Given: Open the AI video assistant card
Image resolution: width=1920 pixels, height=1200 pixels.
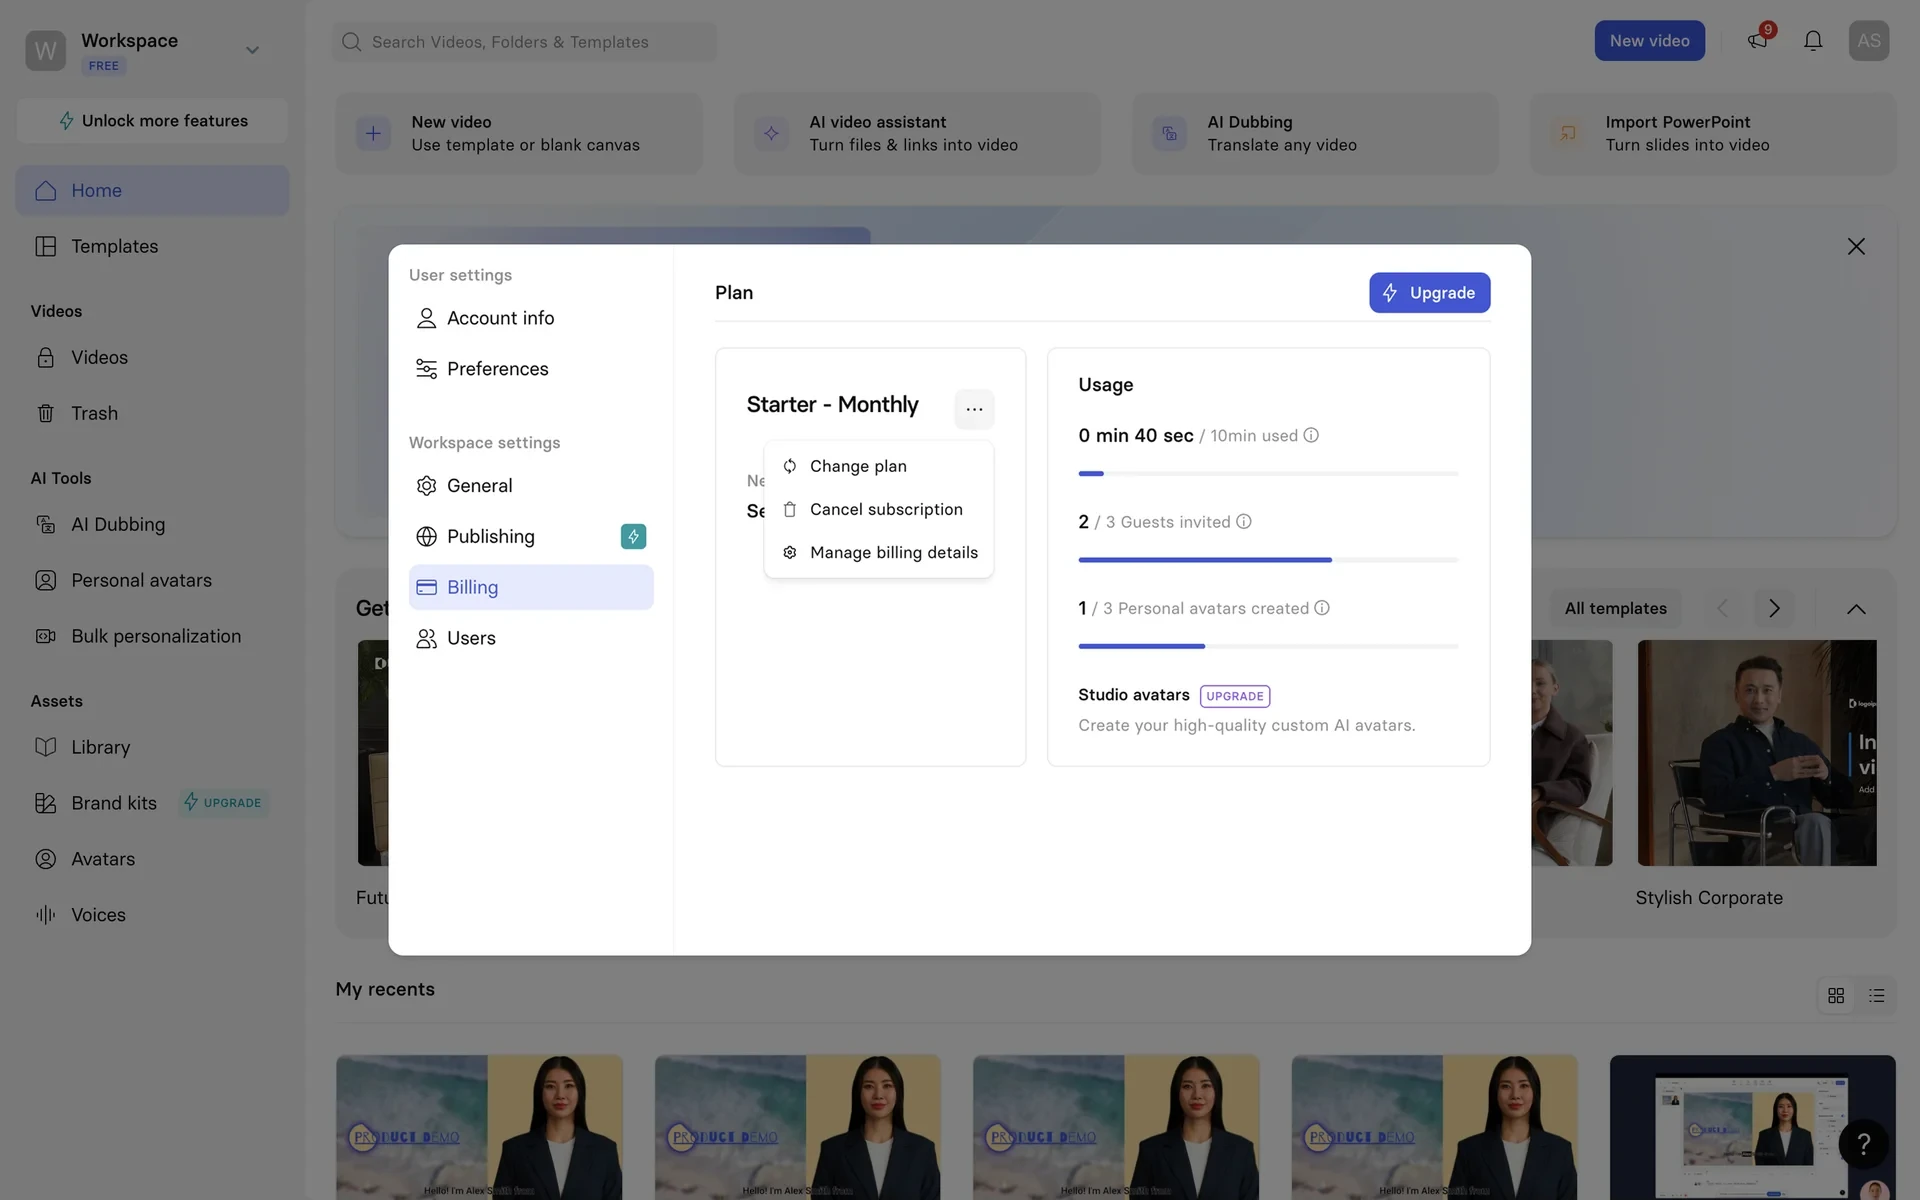Looking at the screenshot, I should (x=917, y=133).
